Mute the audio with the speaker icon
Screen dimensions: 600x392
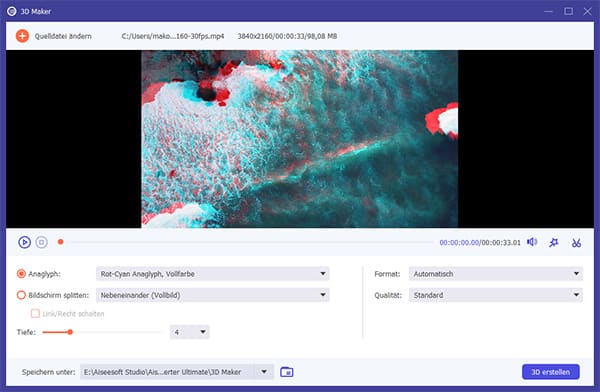(x=532, y=242)
